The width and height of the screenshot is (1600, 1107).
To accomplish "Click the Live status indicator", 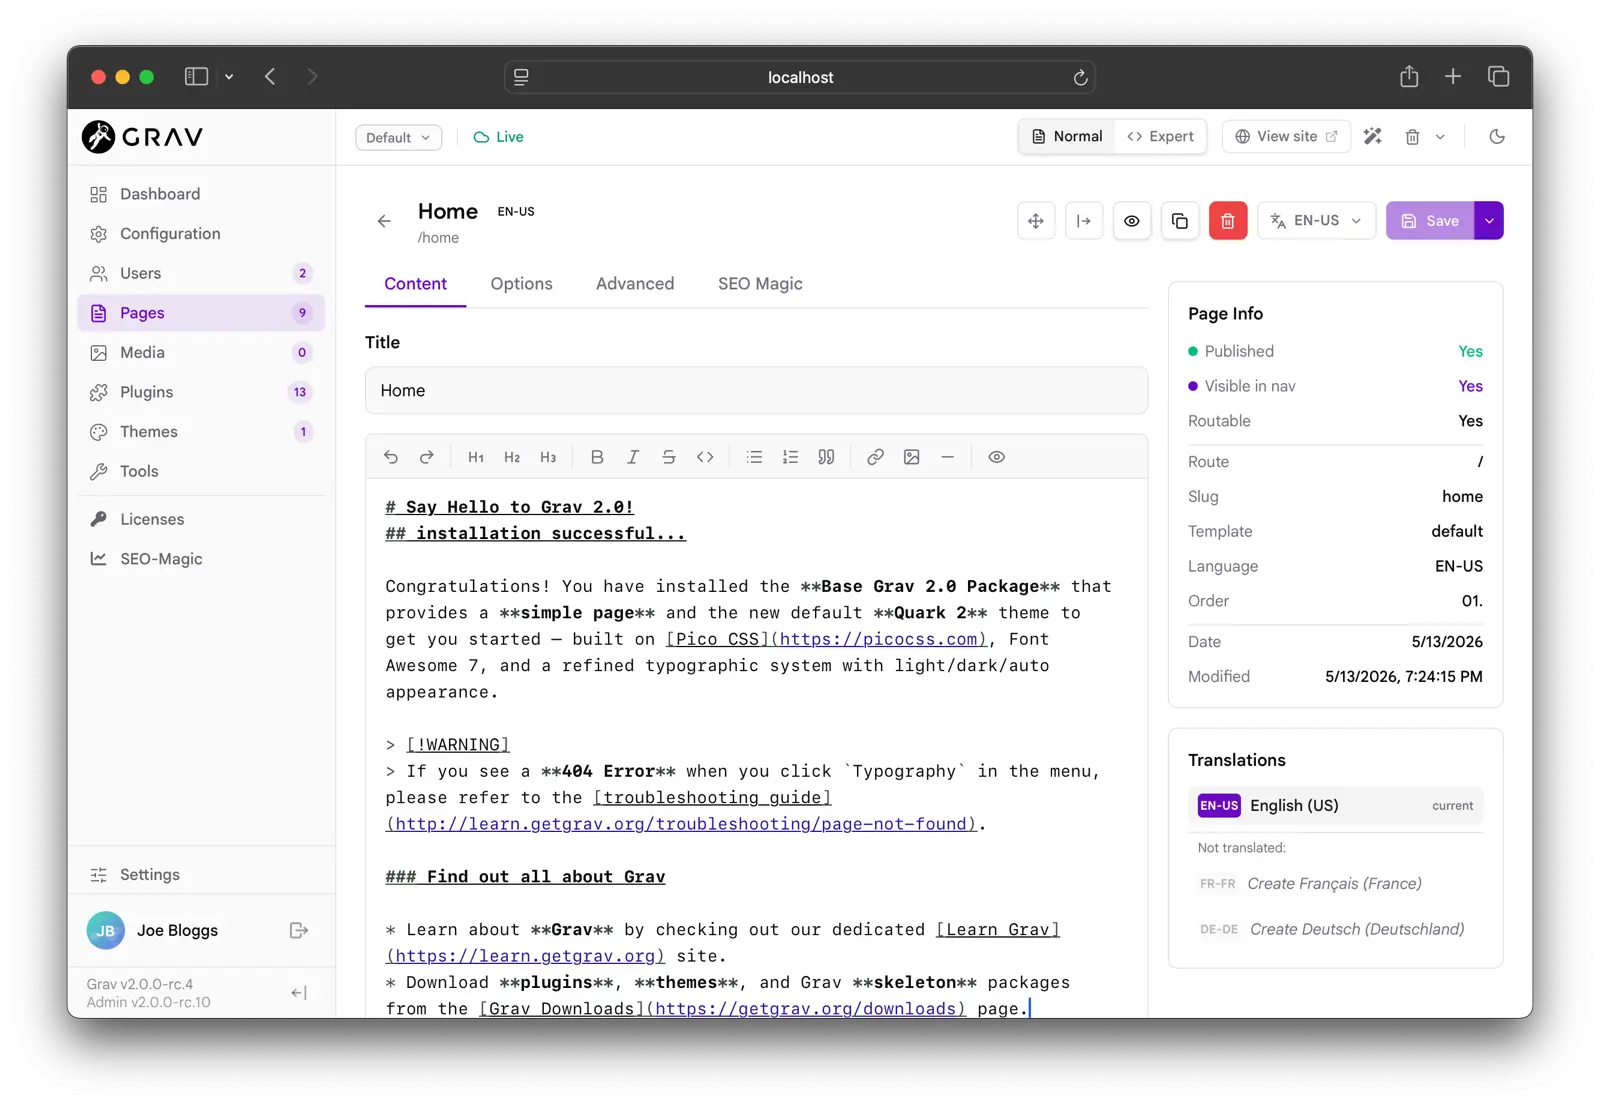I will pyautogui.click(x=498, y=137).
